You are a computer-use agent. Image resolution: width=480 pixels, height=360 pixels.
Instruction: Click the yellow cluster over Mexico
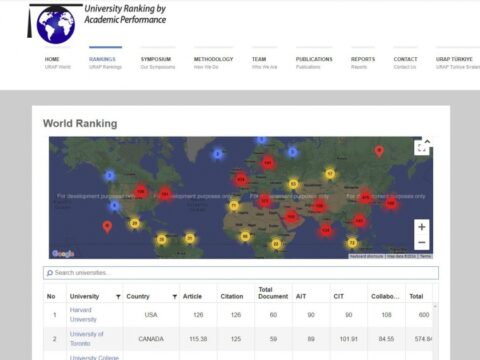(x=135, y=223)
